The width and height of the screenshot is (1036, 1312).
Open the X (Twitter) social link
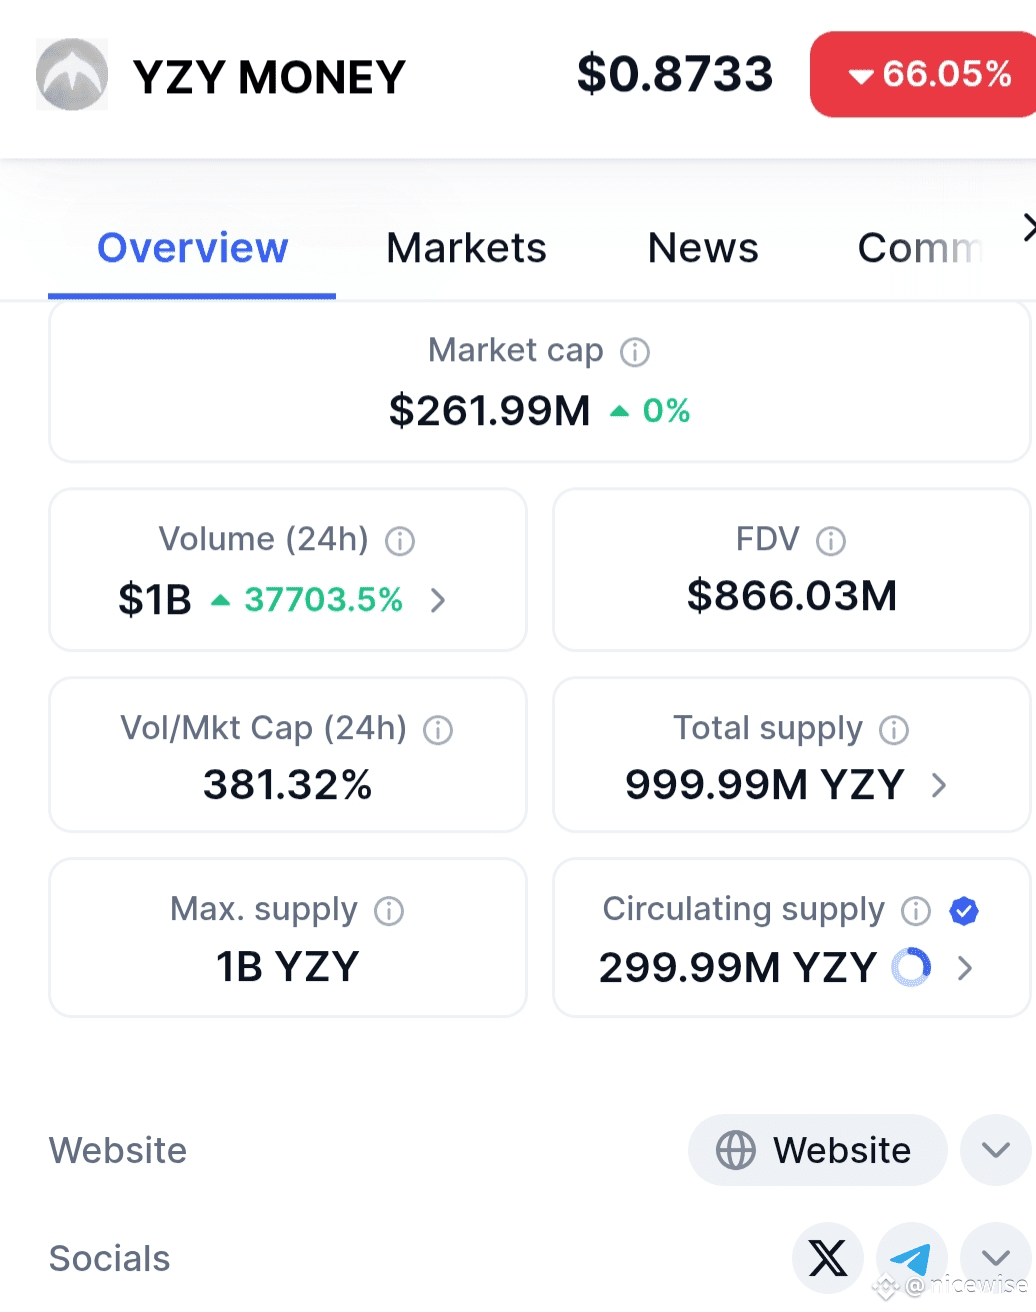coord(828,1258)
